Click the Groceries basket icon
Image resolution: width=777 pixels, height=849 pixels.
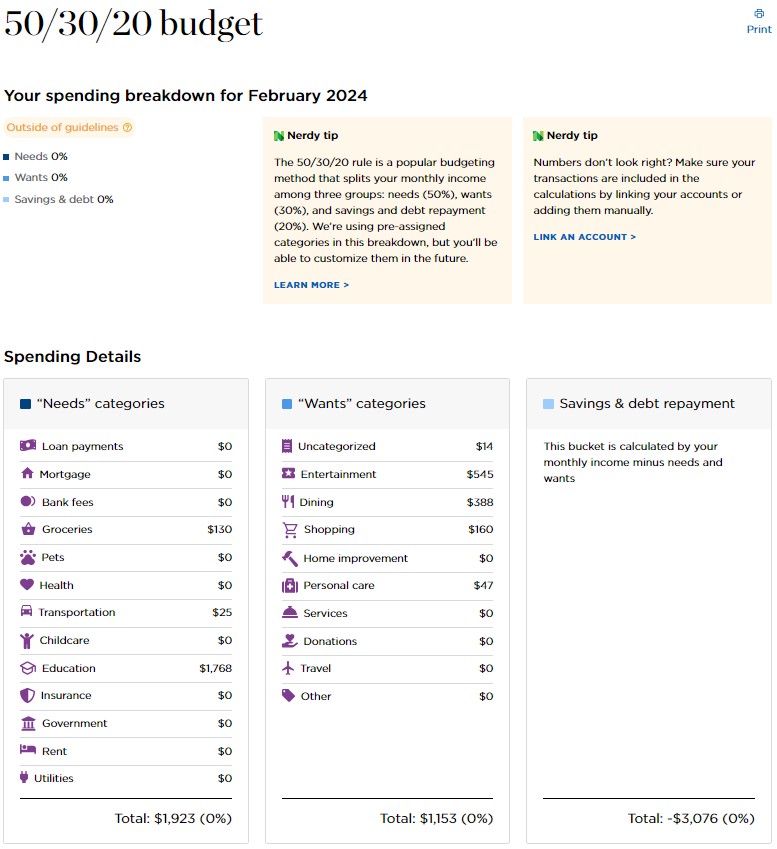pos(27,529)
